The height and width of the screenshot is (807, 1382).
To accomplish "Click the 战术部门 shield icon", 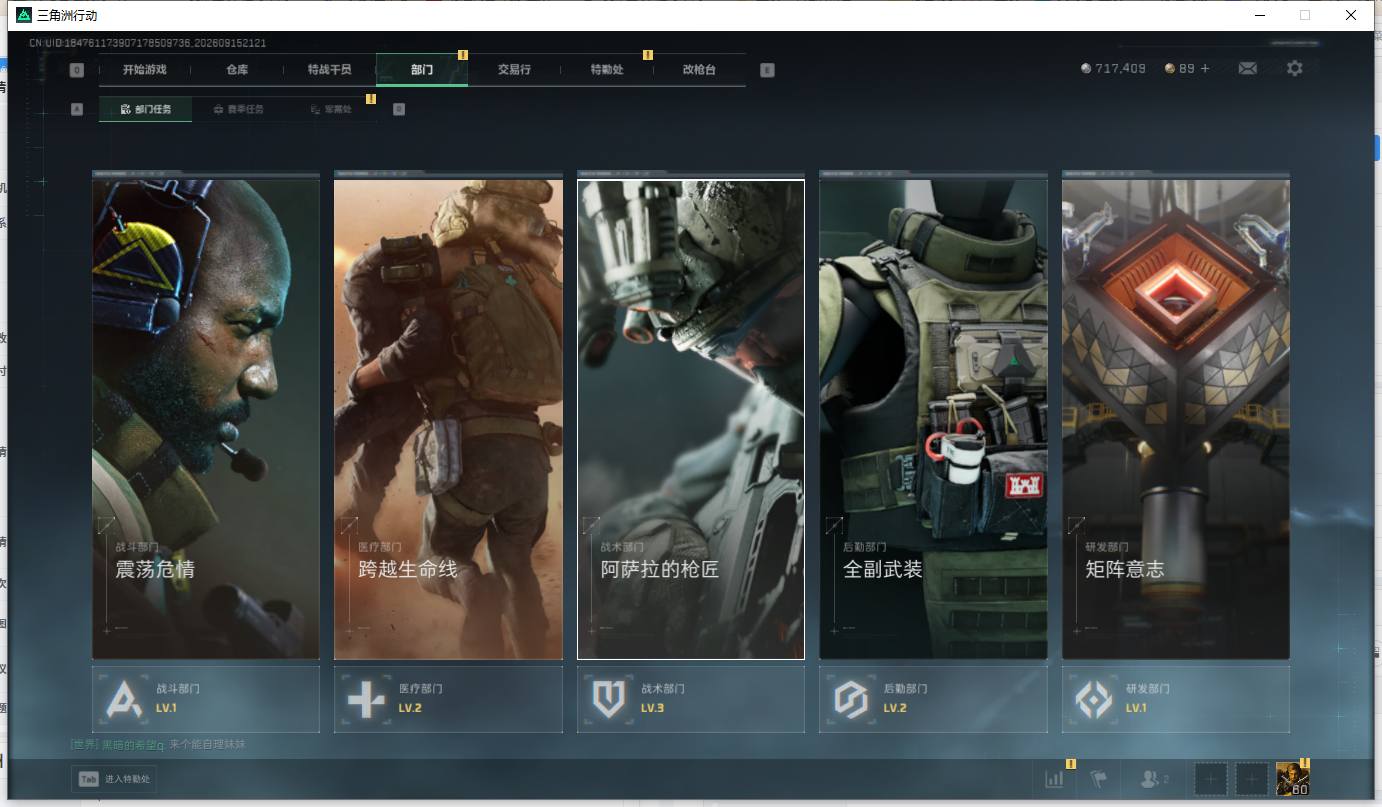I will 609,699.
